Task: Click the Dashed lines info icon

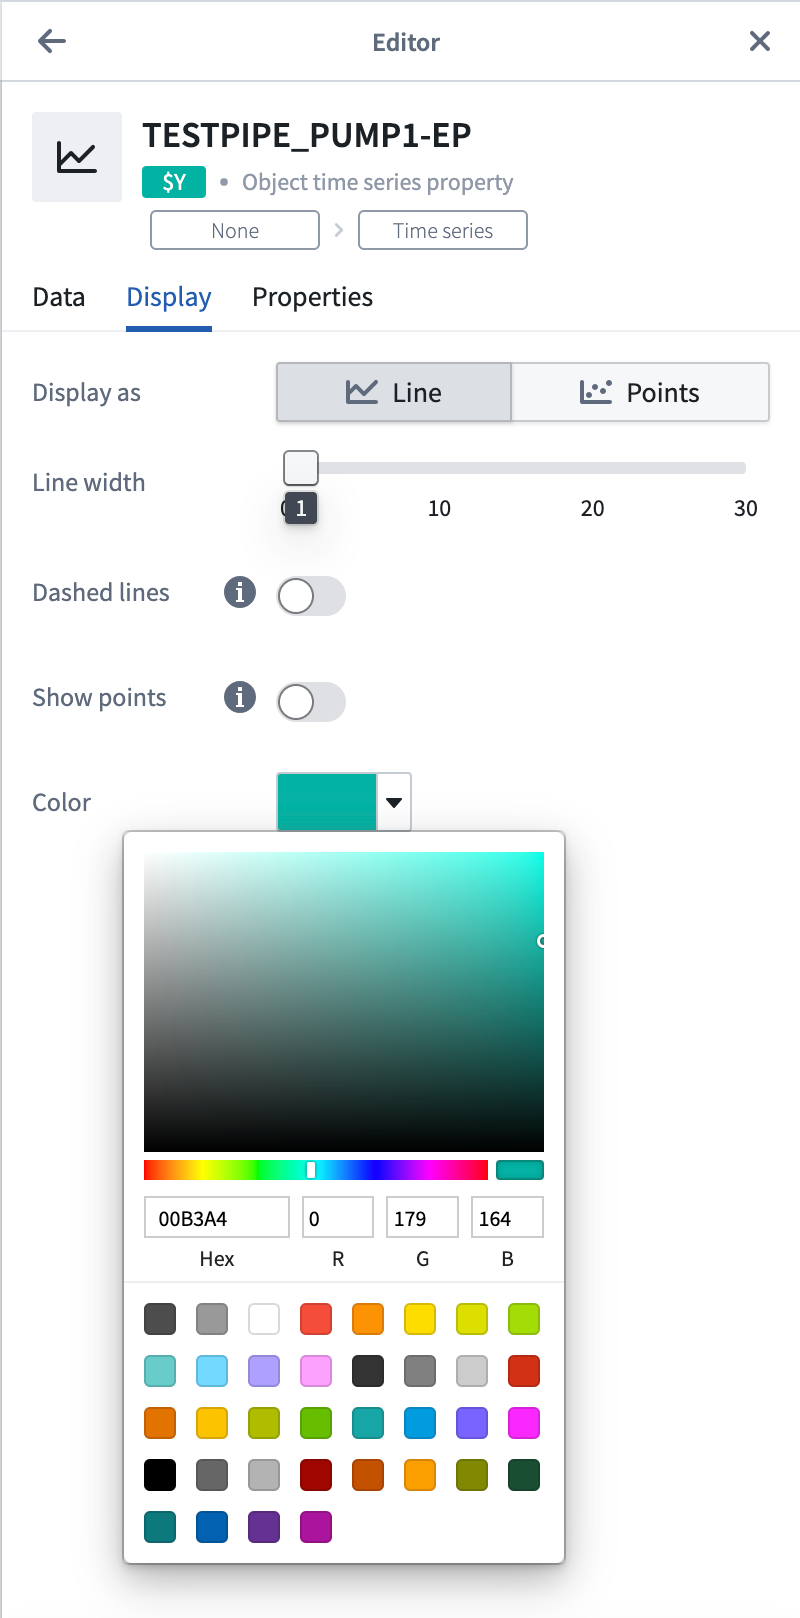Action: click(240, 592)
